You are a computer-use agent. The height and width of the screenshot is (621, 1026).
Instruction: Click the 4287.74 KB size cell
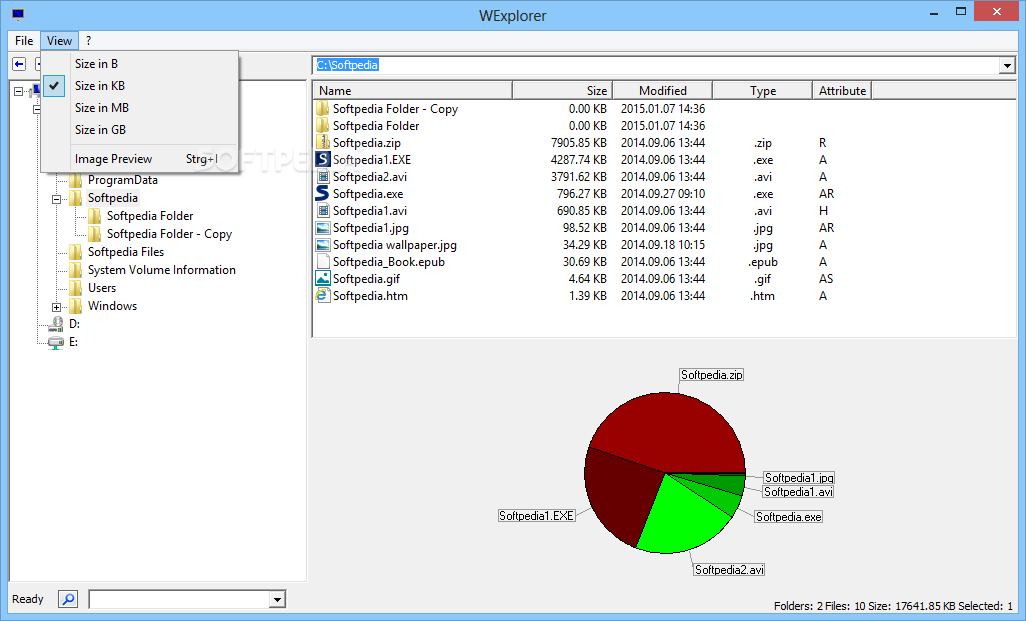578,160
